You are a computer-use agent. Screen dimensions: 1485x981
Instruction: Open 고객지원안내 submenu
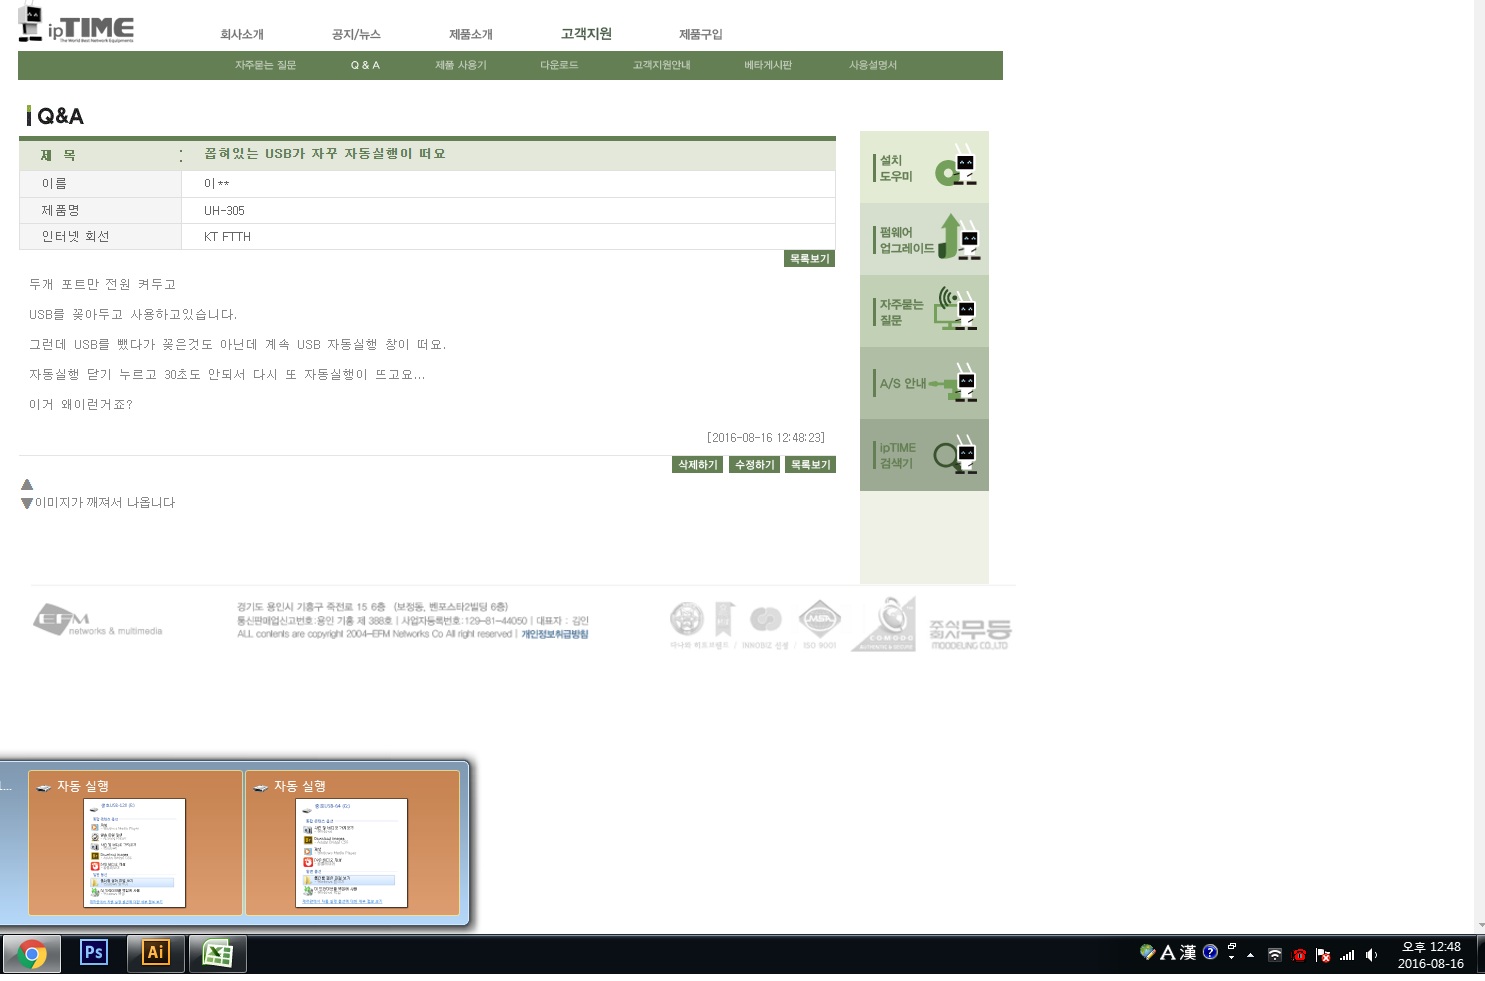tap(661, 65)
